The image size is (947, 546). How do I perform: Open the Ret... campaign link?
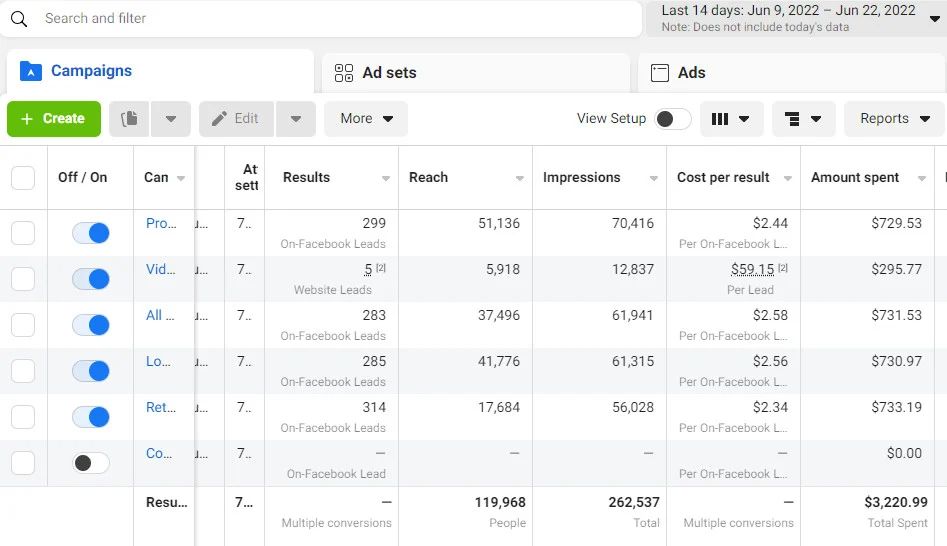pyautogui.click(x=160, y=407)
